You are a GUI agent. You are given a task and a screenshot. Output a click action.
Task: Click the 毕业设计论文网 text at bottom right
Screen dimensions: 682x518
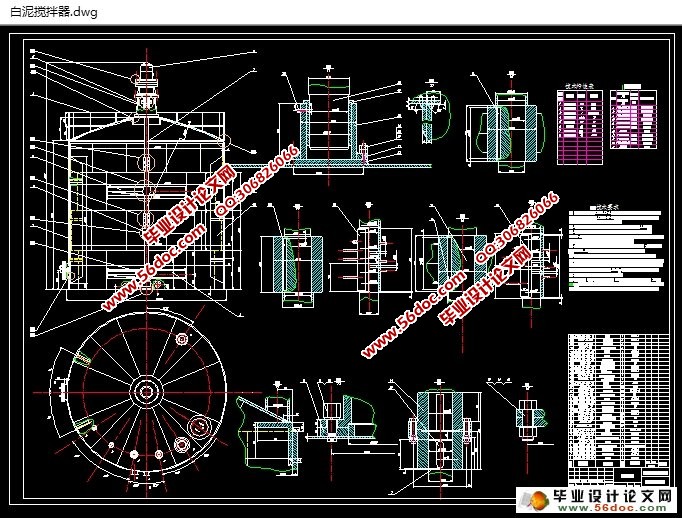click(x=619, y=497)
